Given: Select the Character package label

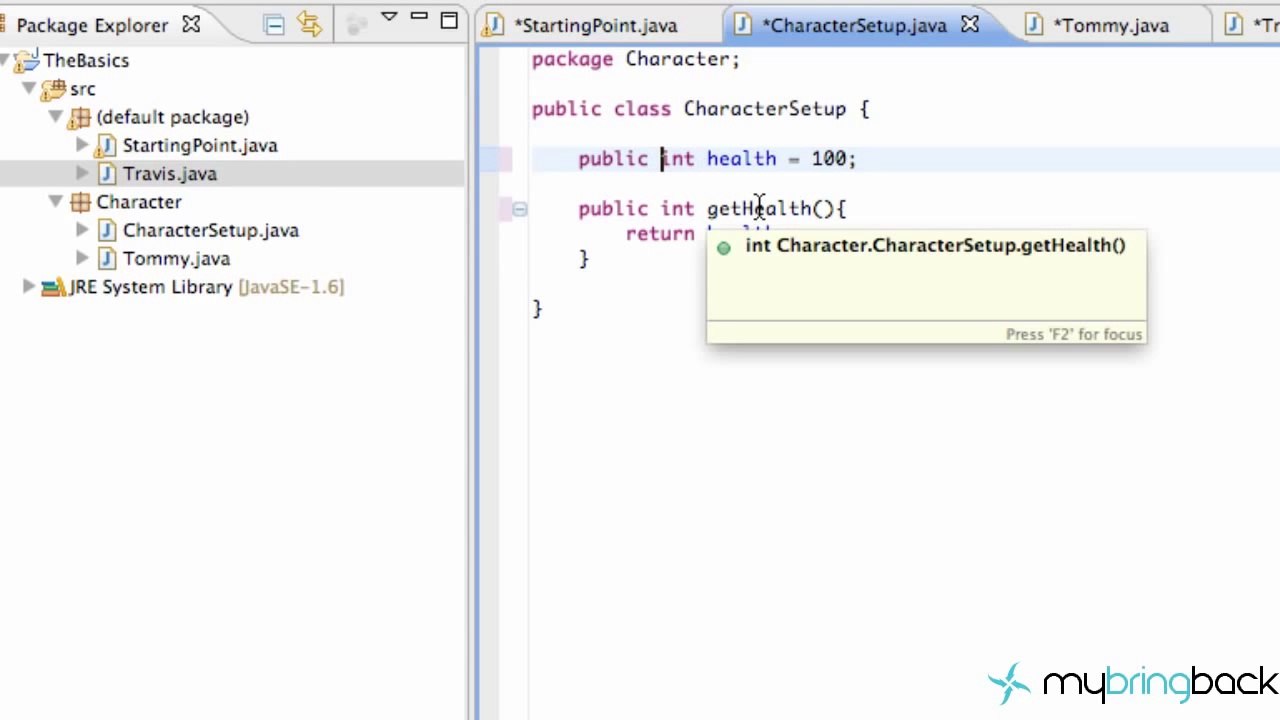Looking at the screenshot, I should coord(139,202).
